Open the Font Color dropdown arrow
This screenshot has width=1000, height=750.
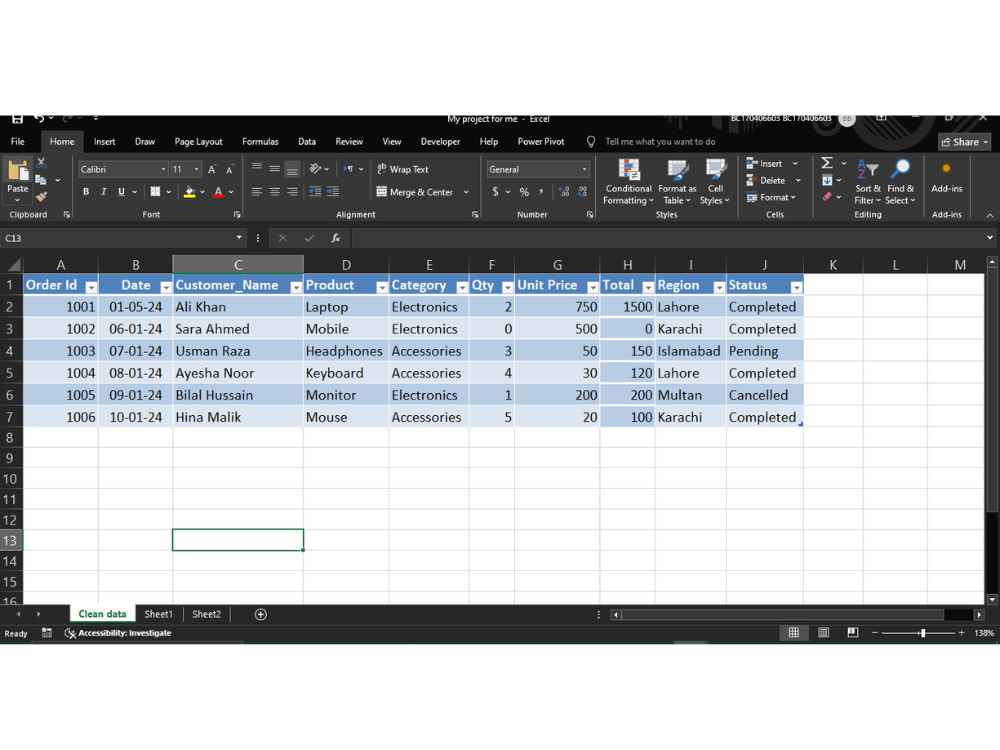pos(232,191)
